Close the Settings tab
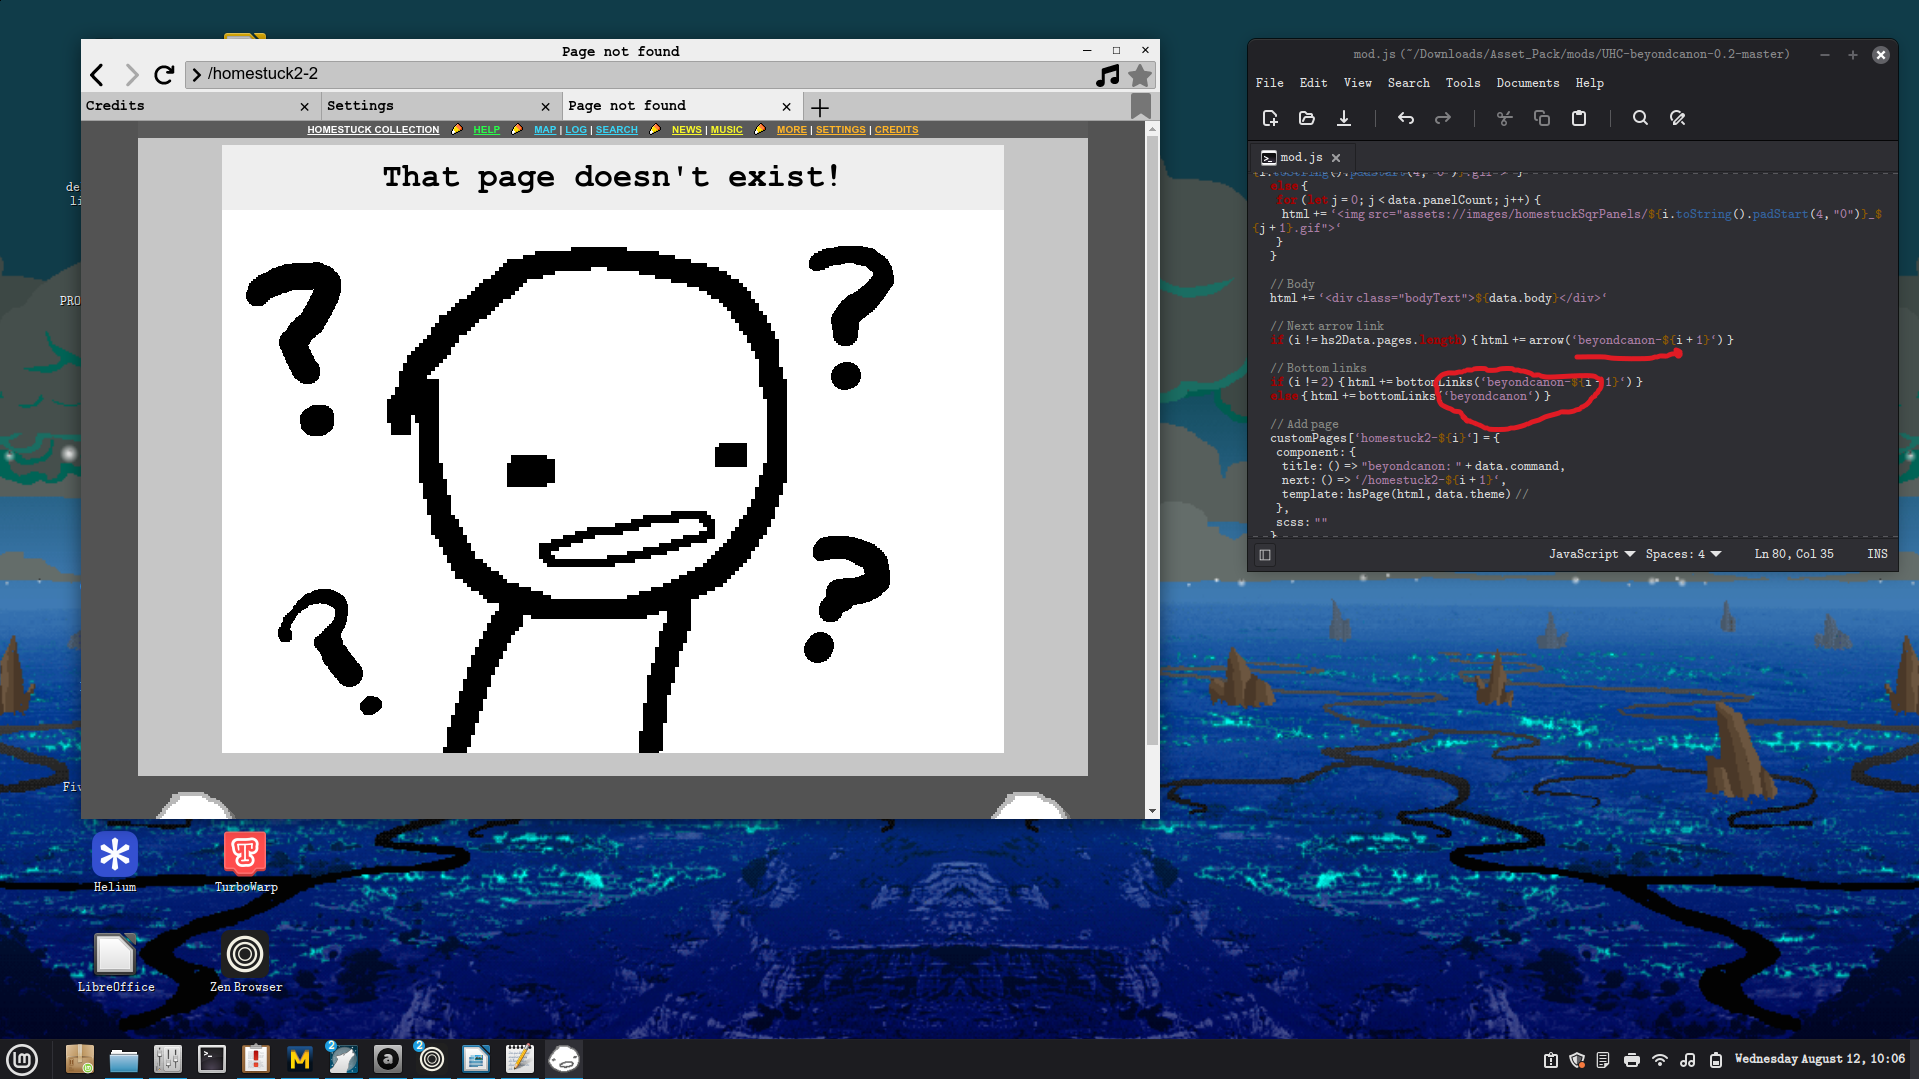1919x1079 pixels. 546,107
